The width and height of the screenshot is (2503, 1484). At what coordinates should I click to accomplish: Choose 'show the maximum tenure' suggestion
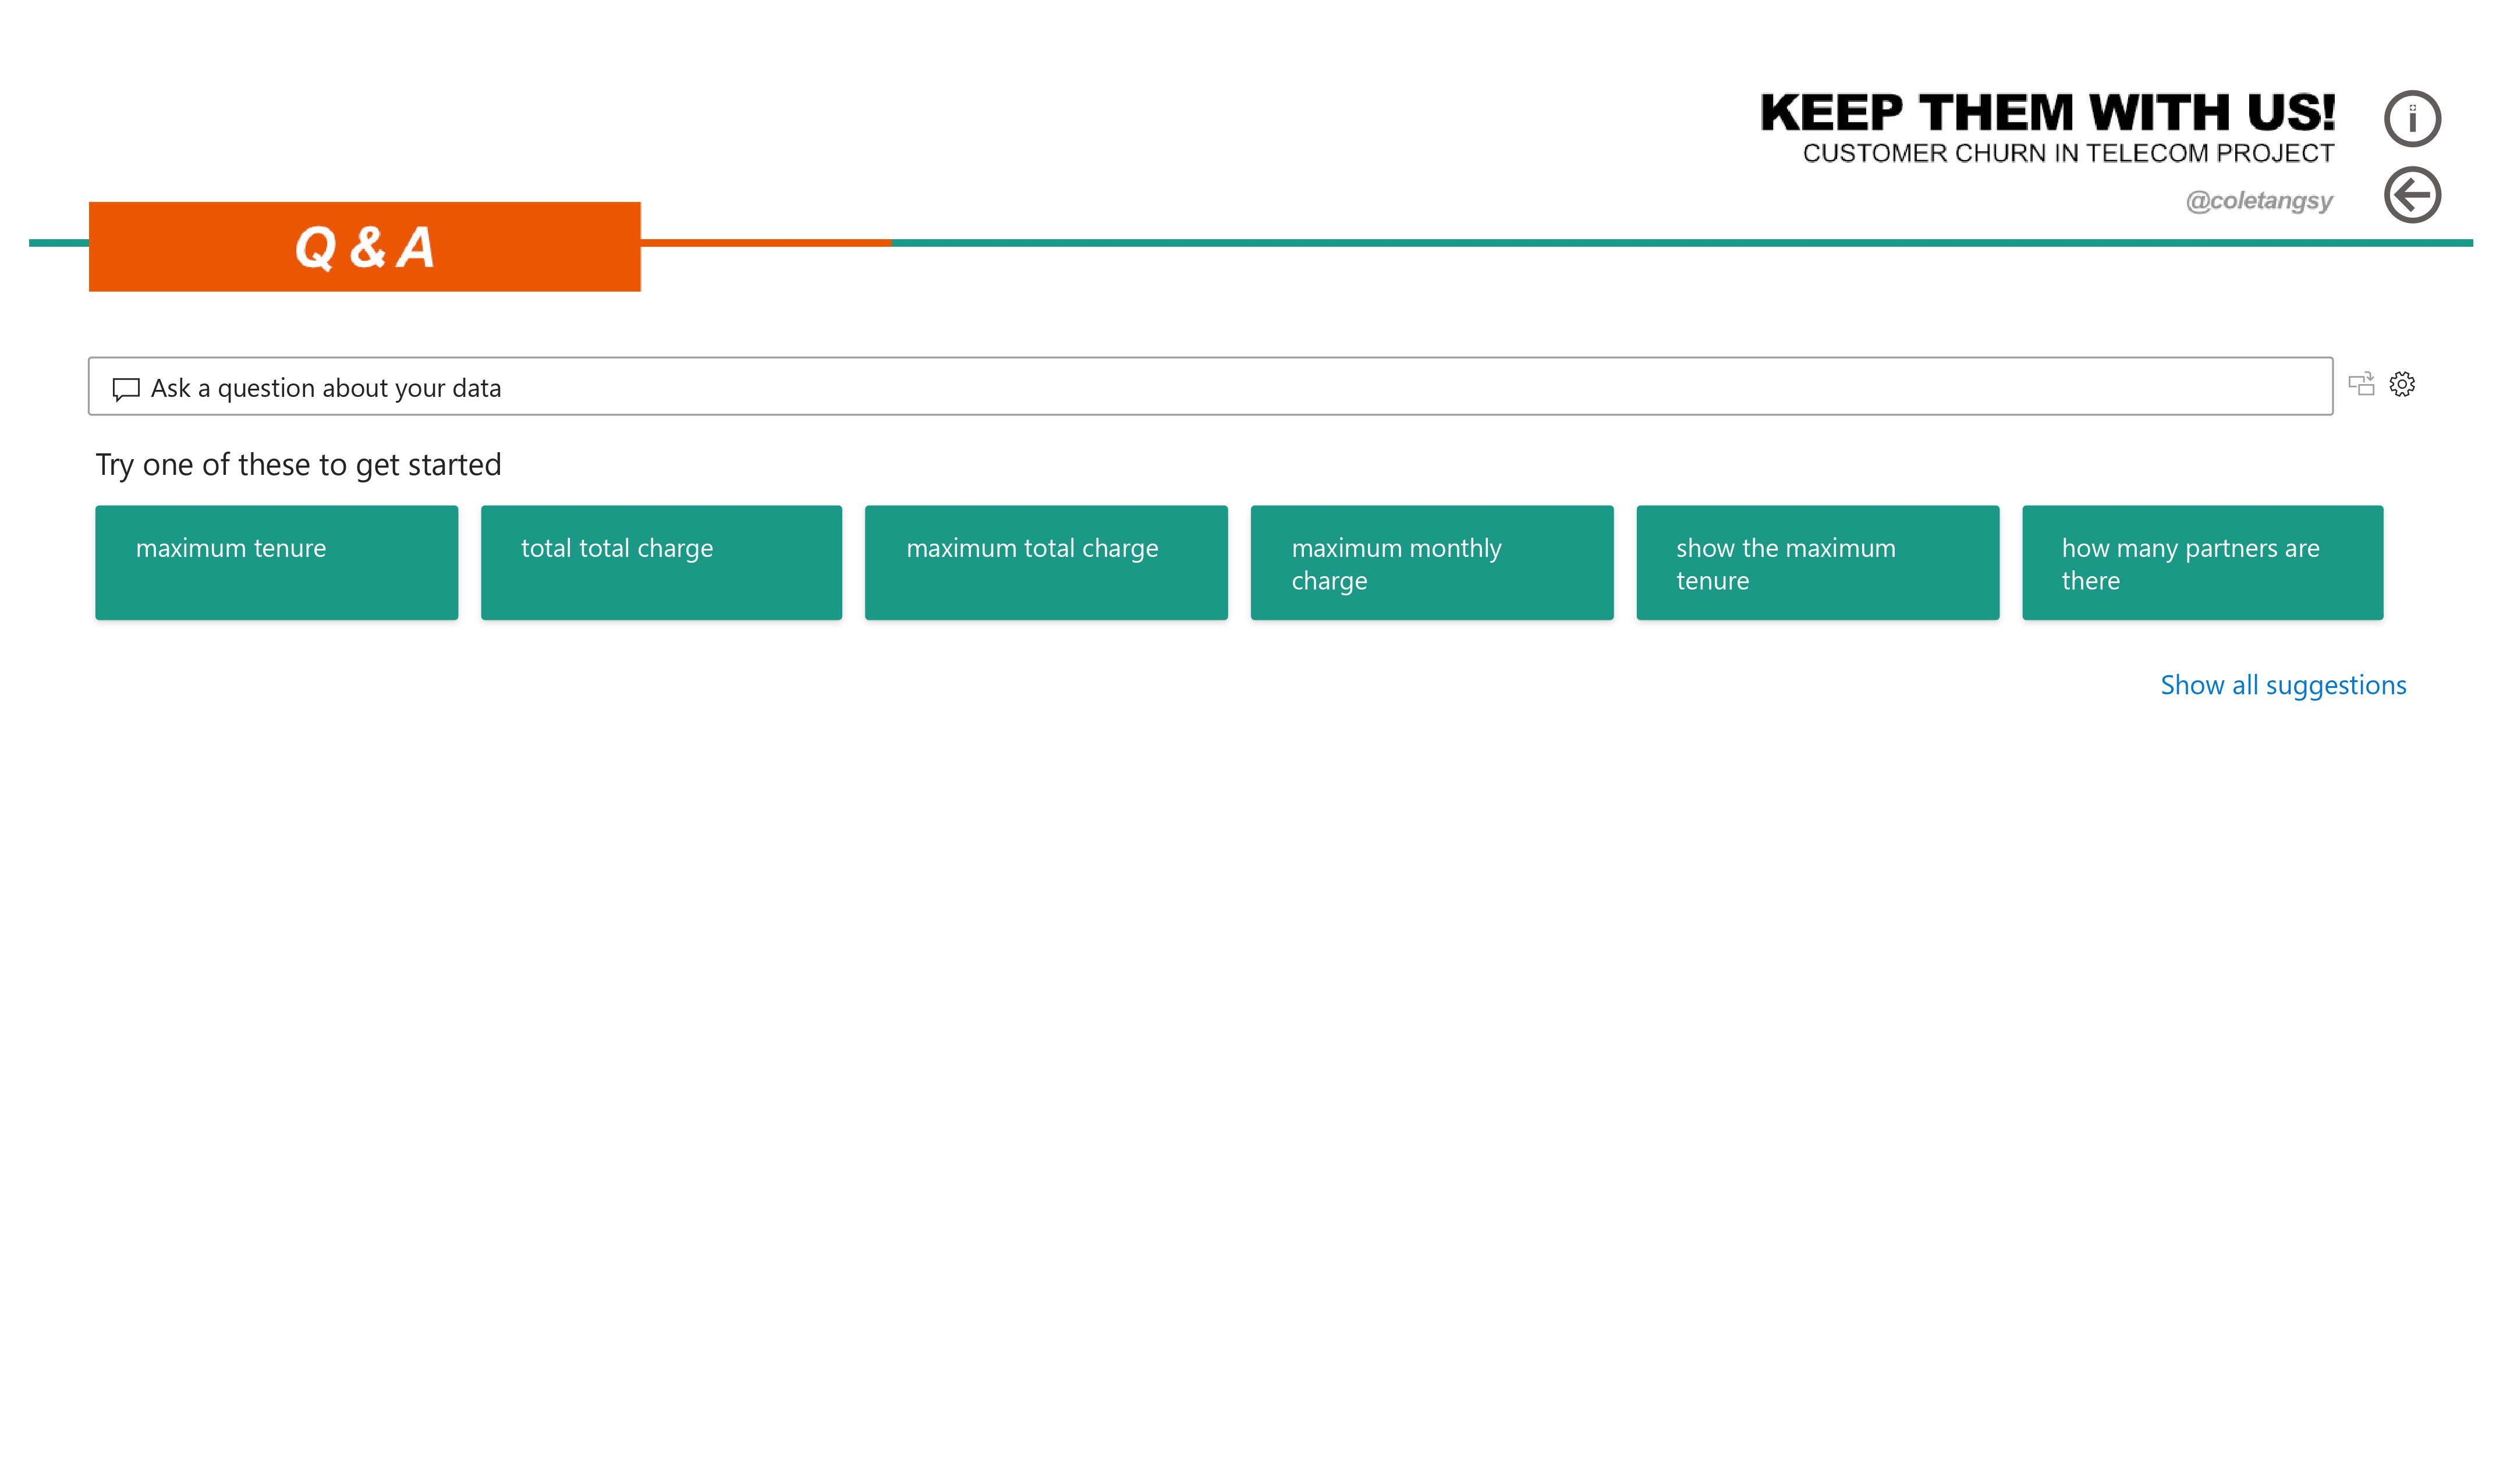(1817, 563)
